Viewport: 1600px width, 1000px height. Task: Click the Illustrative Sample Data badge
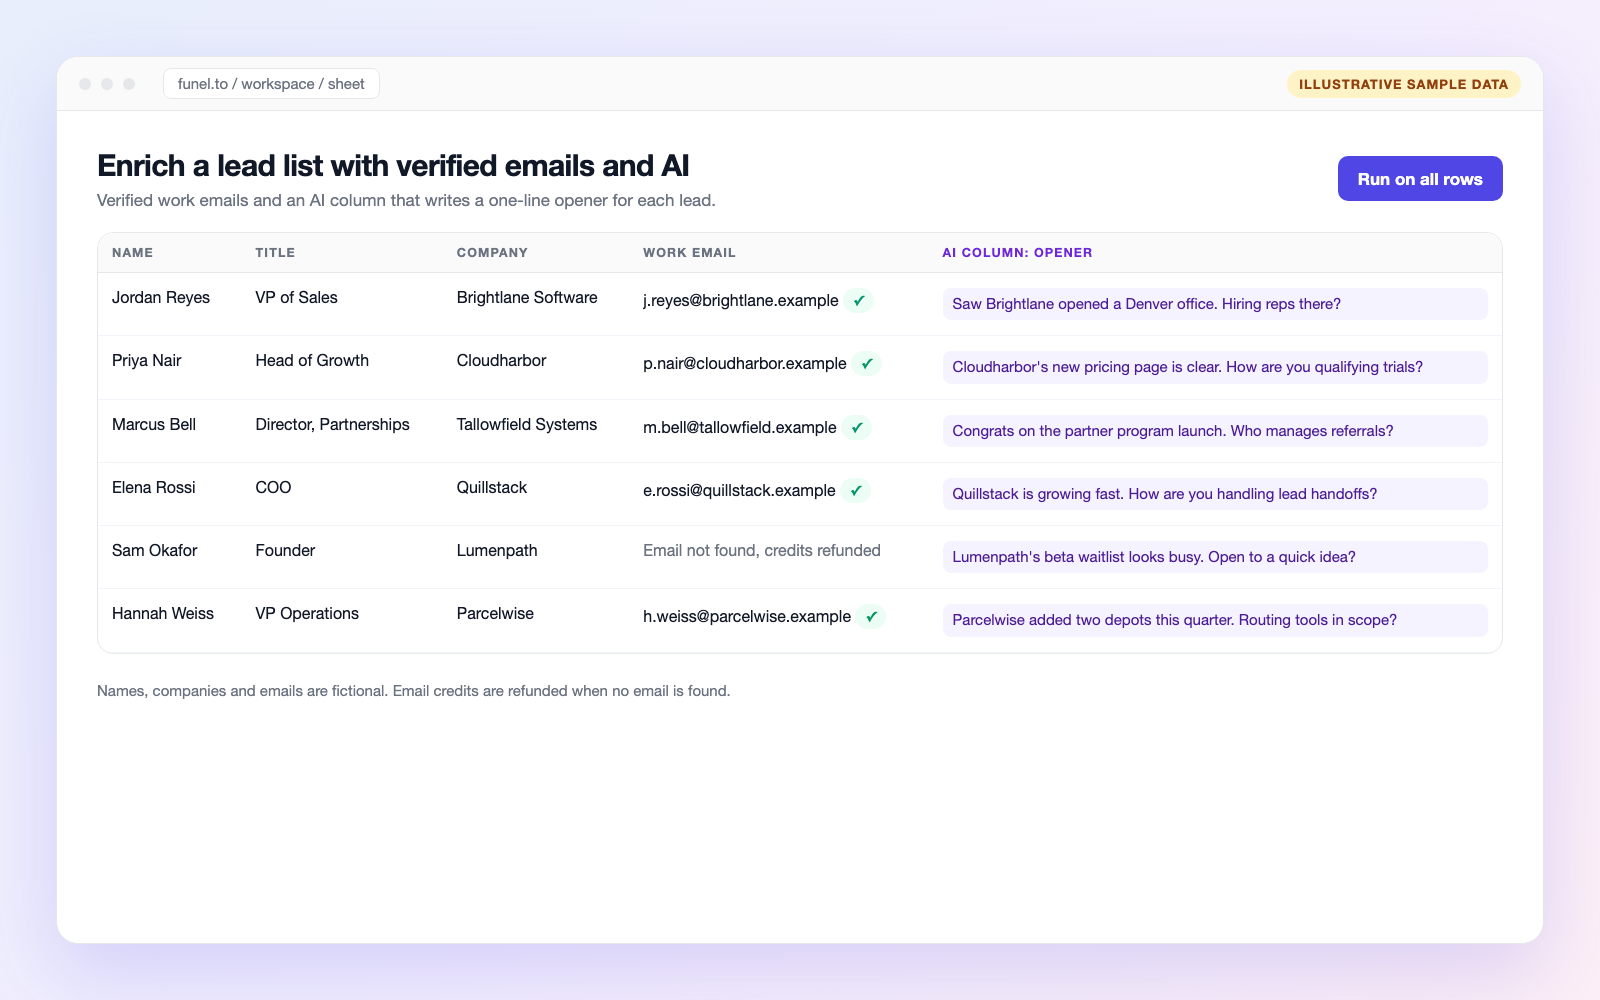click(1404, 84)
